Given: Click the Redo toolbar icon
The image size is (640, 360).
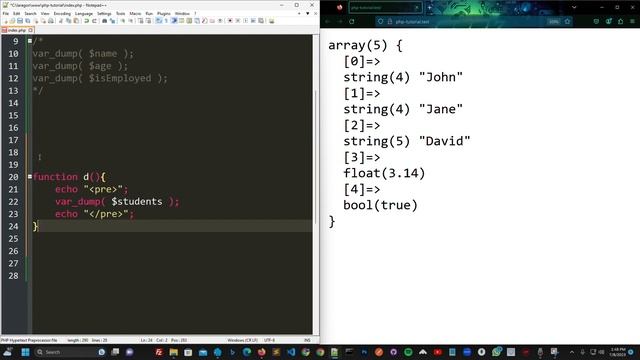Looking at the screenshot, I should 94,21.
